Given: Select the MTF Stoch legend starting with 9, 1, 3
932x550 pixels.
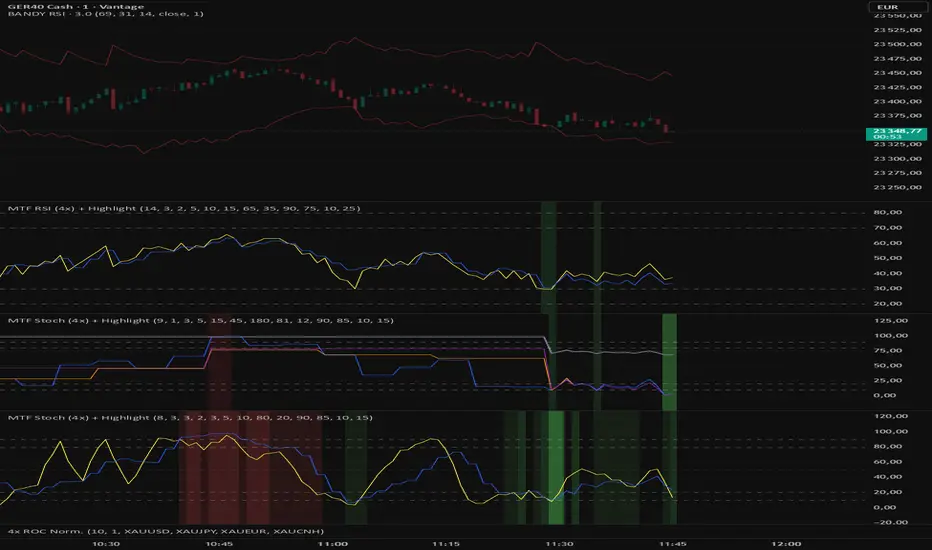Looking at the screenshot, I should (x=200, y=320).
